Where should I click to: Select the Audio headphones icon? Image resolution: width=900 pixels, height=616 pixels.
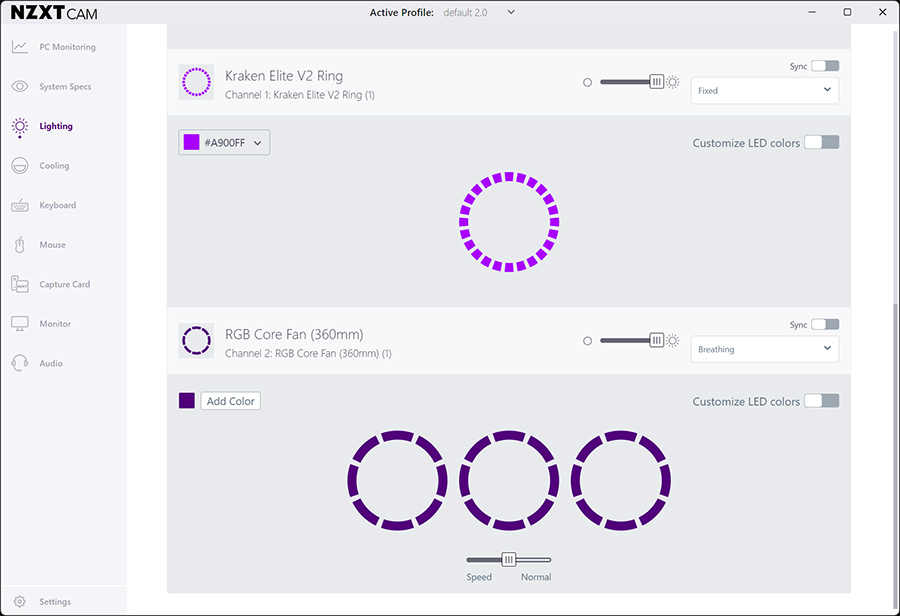(x=20, y=363)
